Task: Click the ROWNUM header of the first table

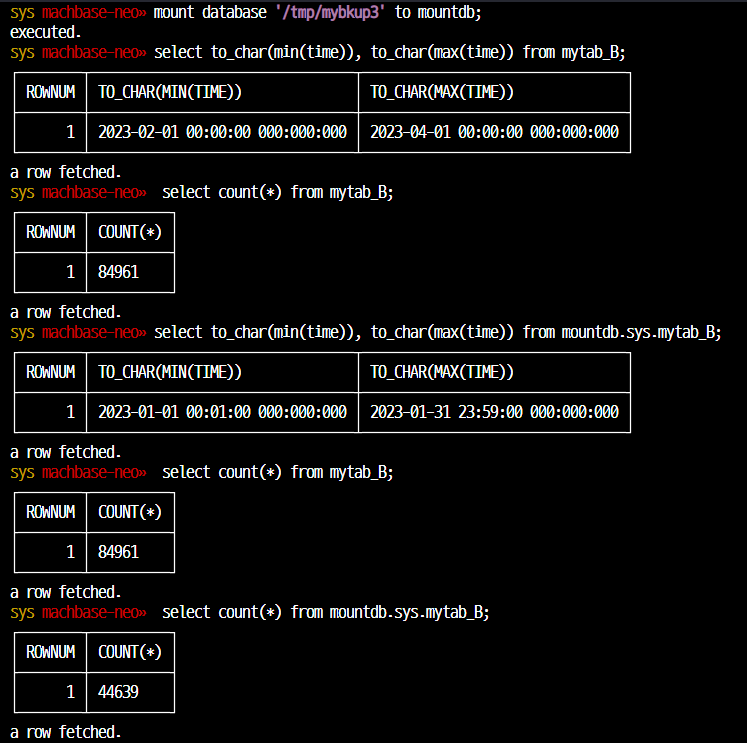Action: point(50,92)
